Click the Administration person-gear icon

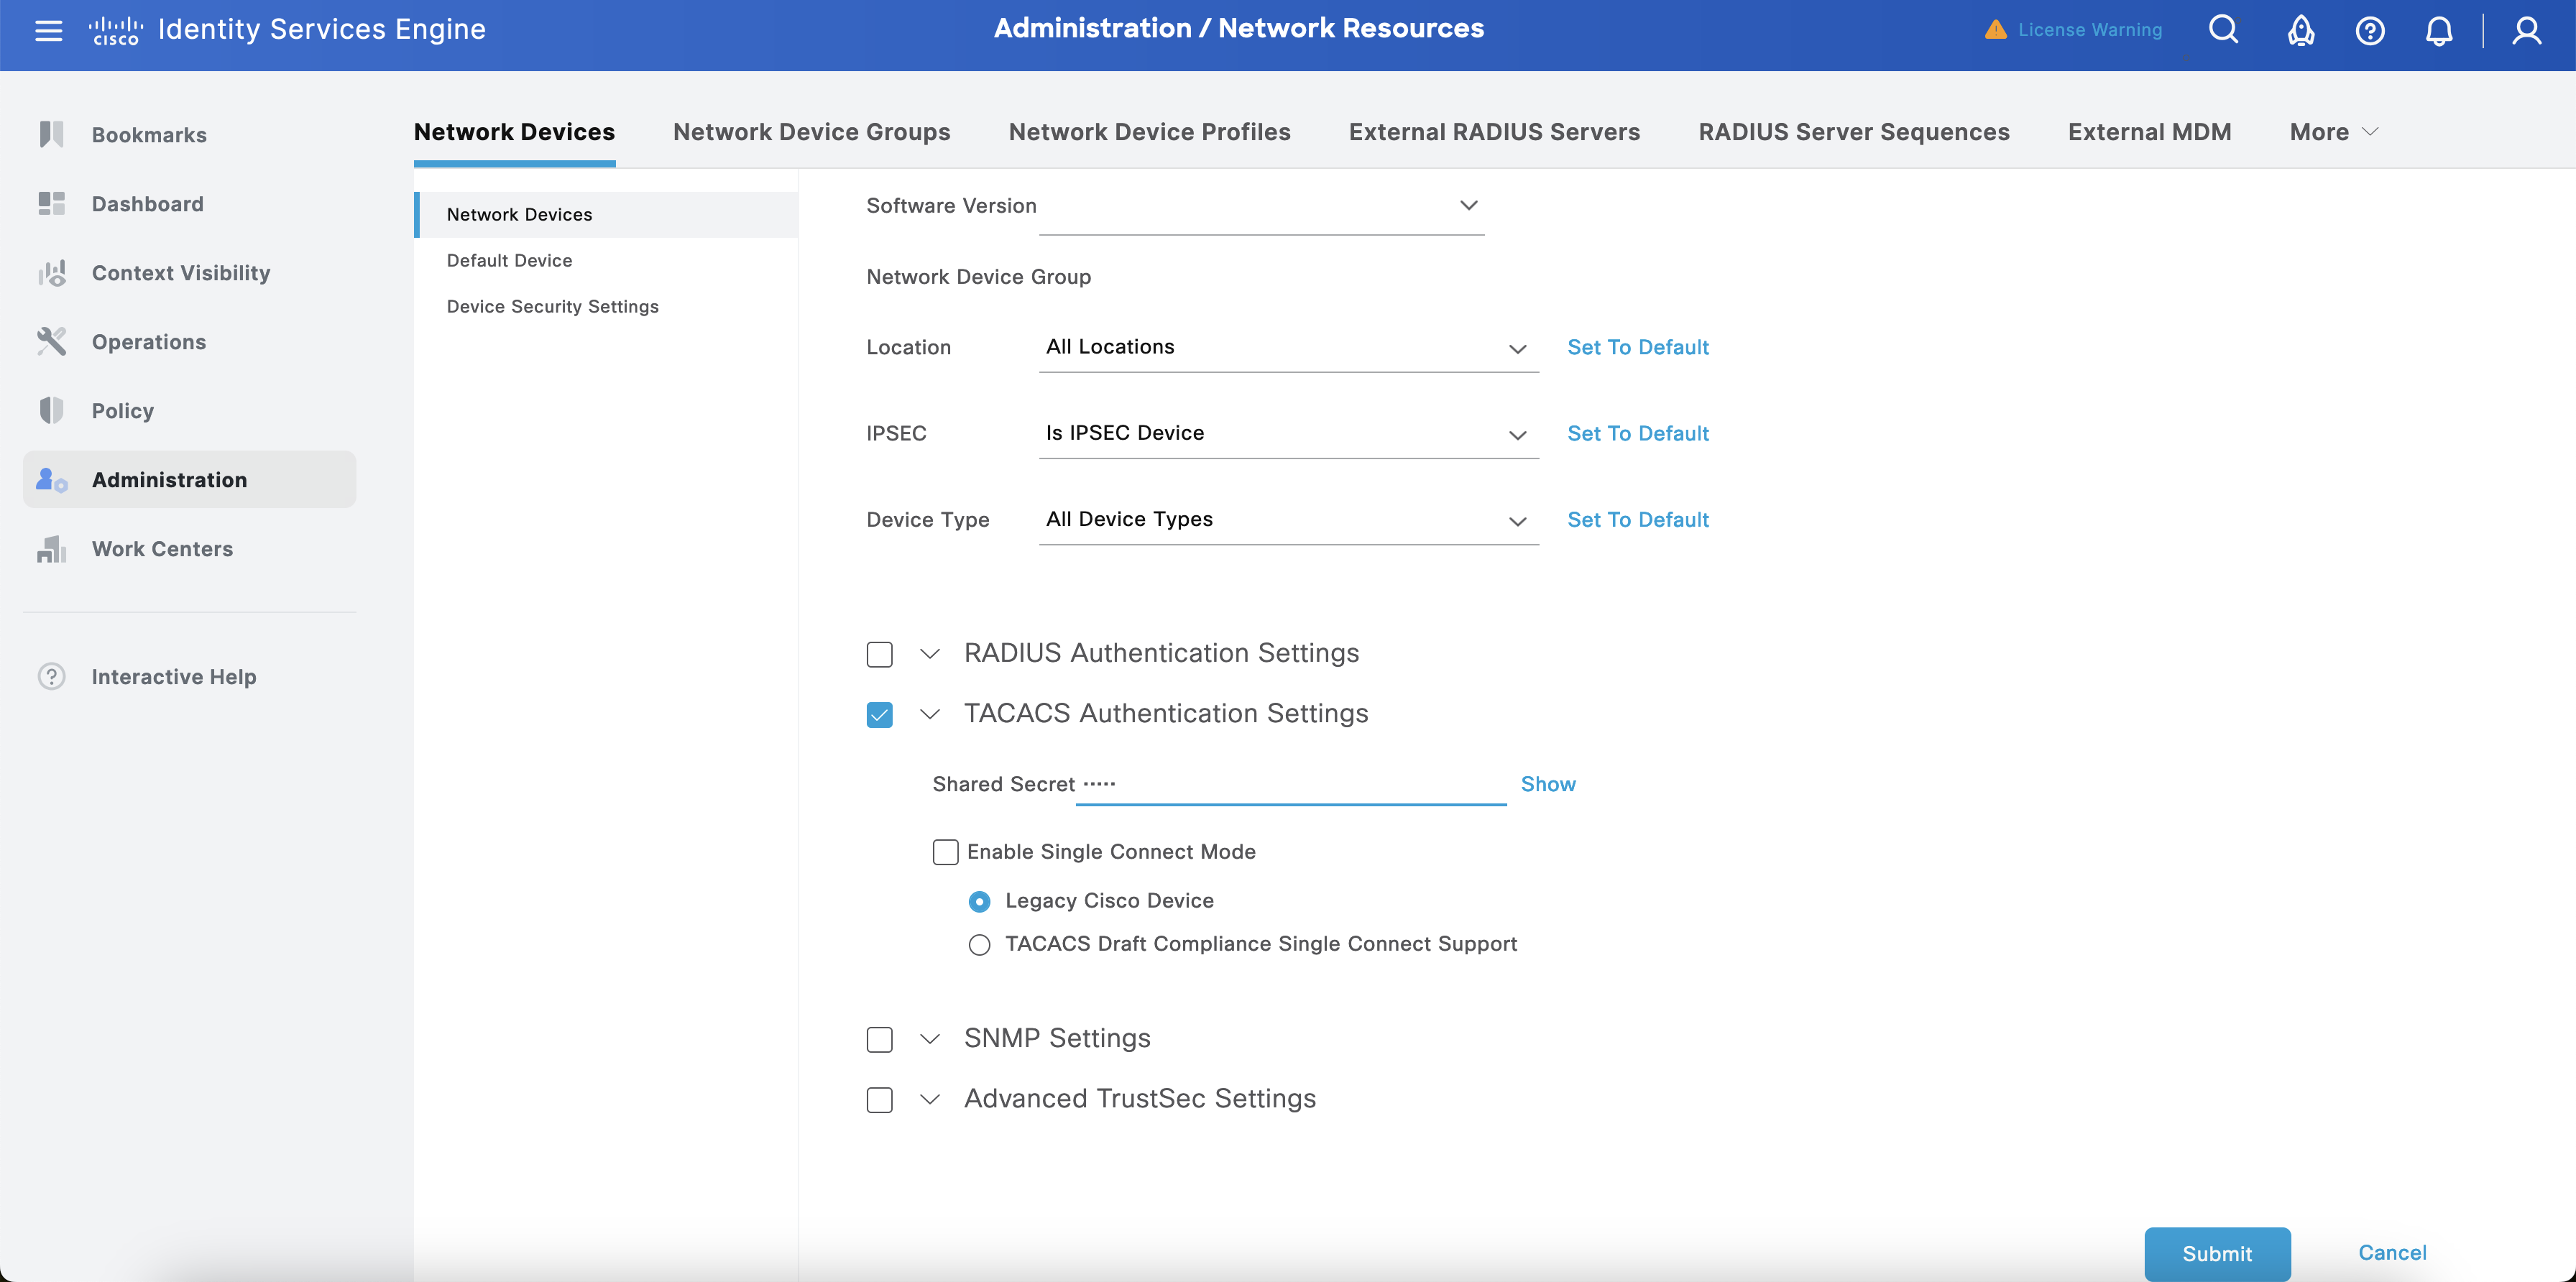[x=51, y=479]
